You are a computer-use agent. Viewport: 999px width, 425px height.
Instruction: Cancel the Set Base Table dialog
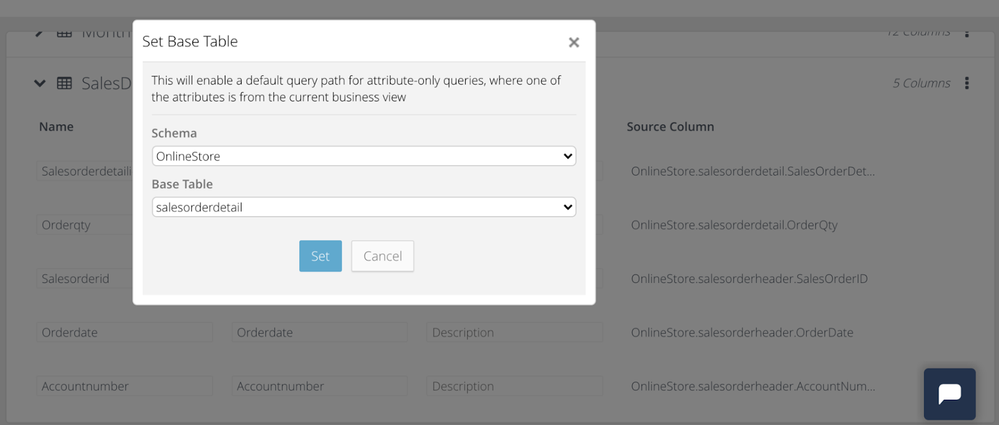pos(382,256)
